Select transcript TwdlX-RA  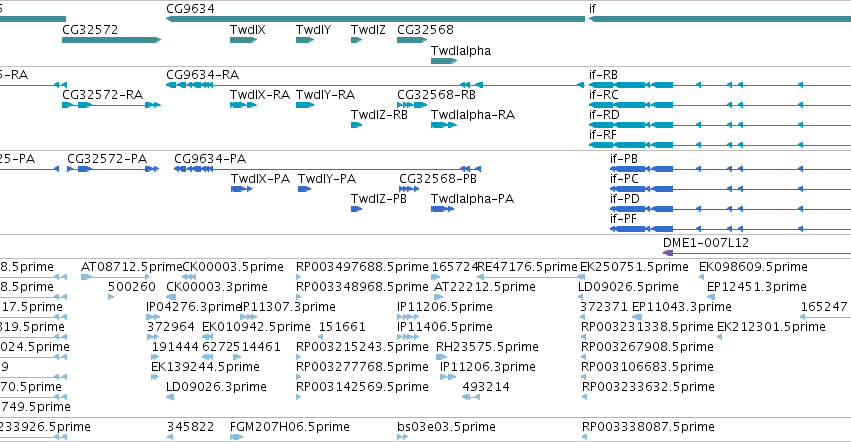coord(243,105)
